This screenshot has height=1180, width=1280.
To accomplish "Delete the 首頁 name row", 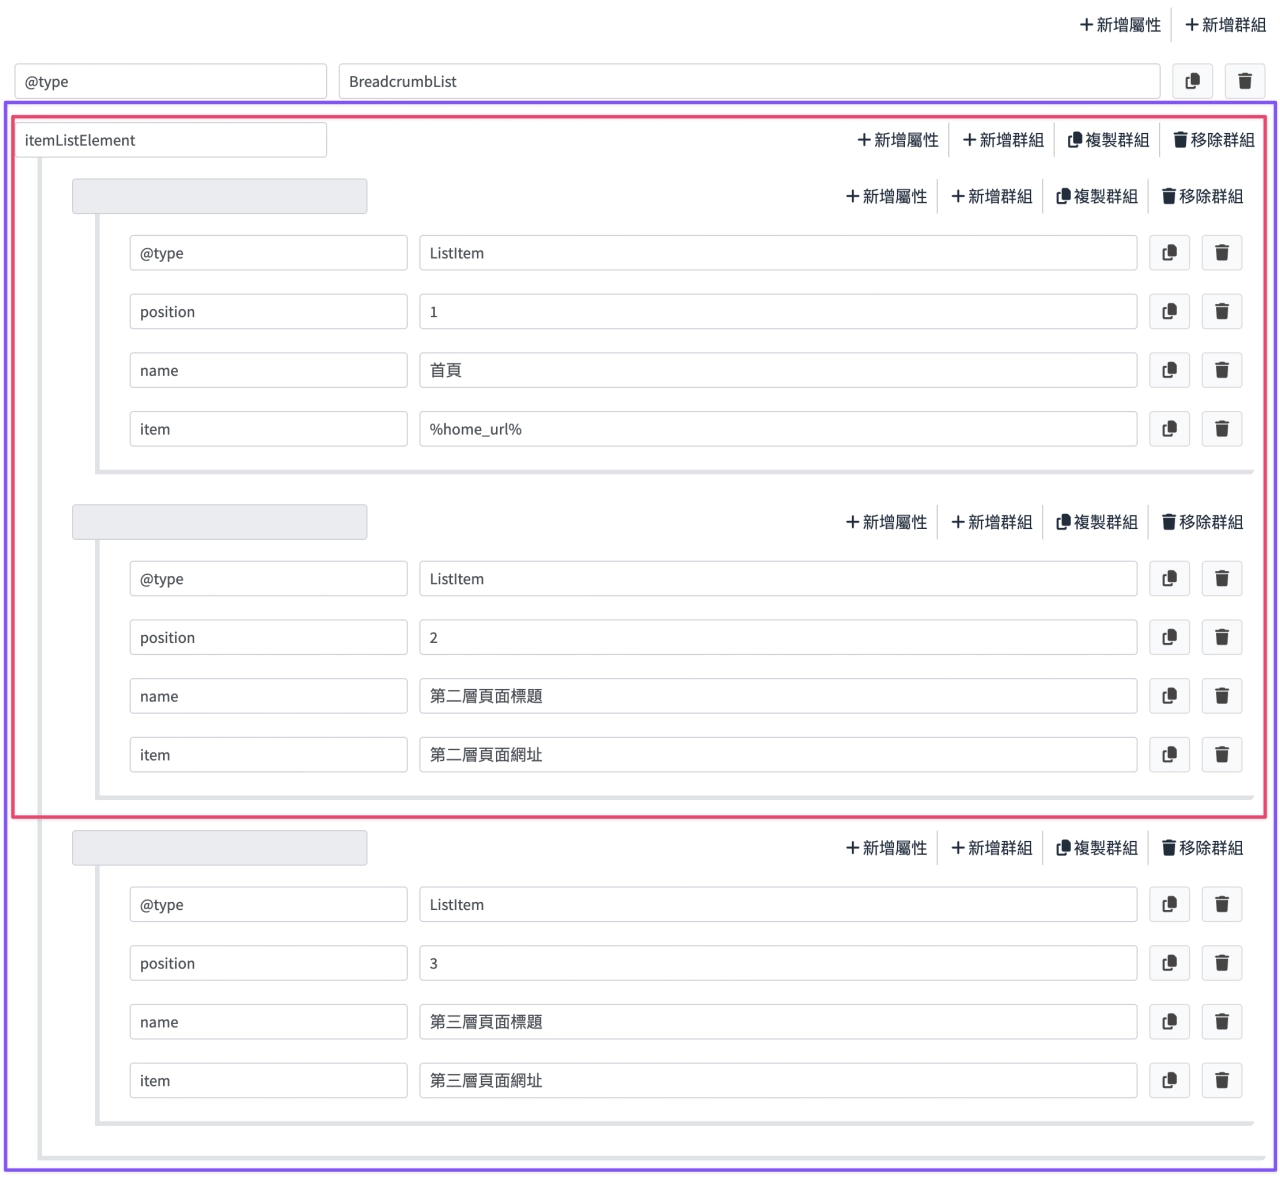I will pyautogui.click(x=1222, y=370).
